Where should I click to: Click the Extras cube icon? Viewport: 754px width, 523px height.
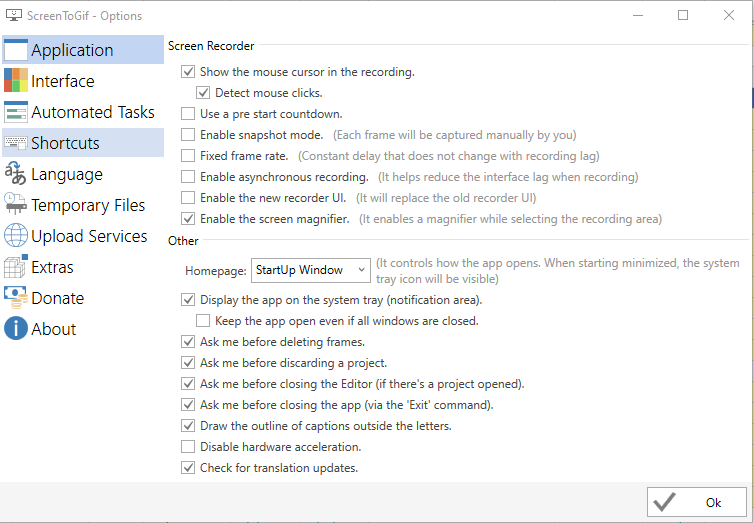coord(16,267)
